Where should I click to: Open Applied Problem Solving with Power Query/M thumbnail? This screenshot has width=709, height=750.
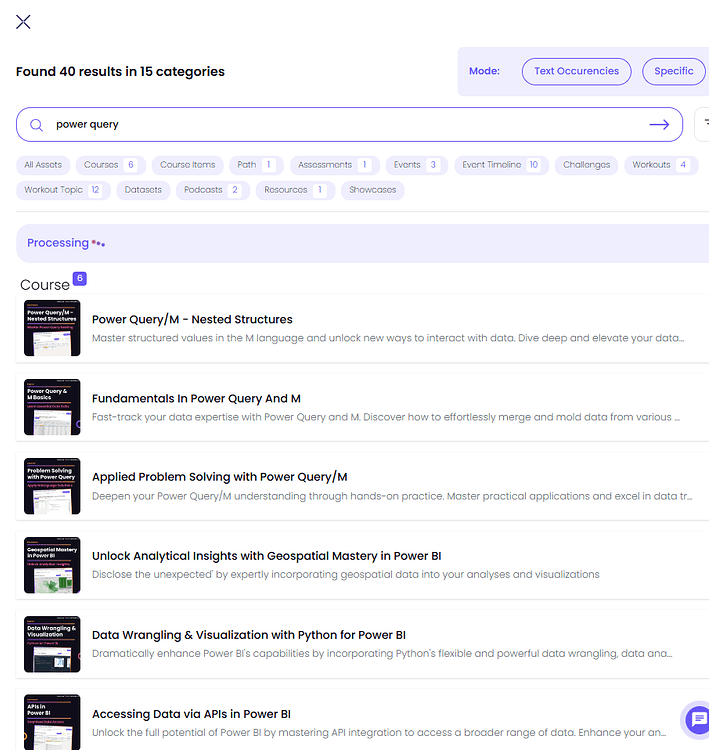pyautogui.click(x=52, y=485)
